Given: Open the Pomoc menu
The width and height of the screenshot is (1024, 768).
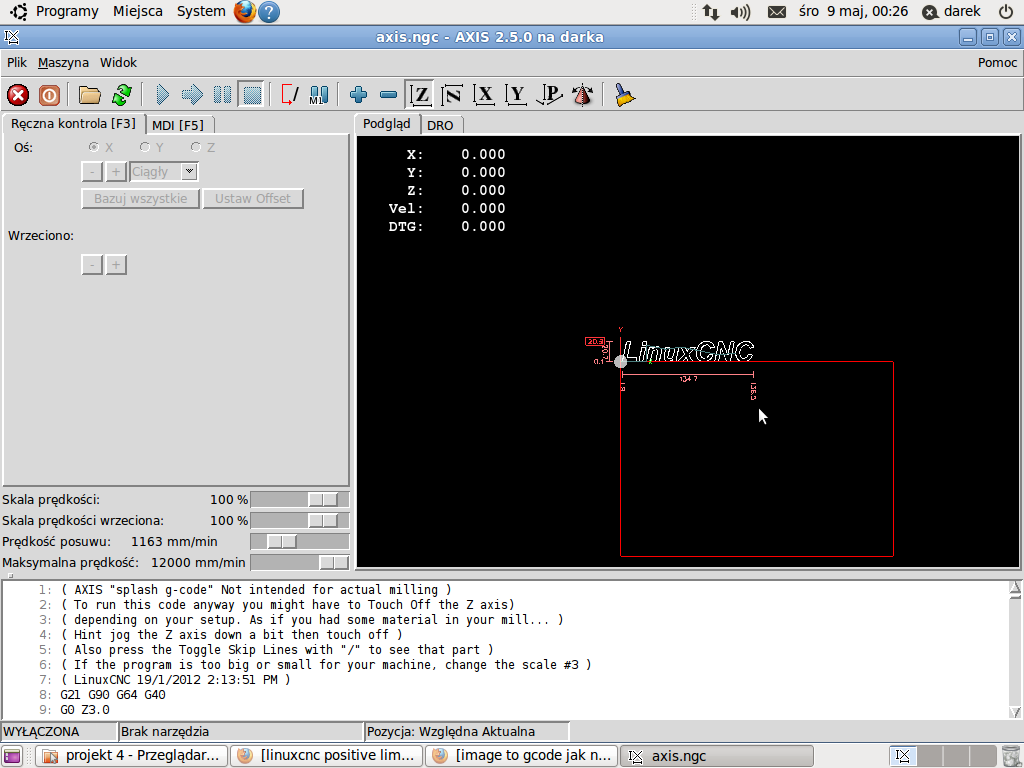Looking at the screenshot, I should tap(997, 63).
